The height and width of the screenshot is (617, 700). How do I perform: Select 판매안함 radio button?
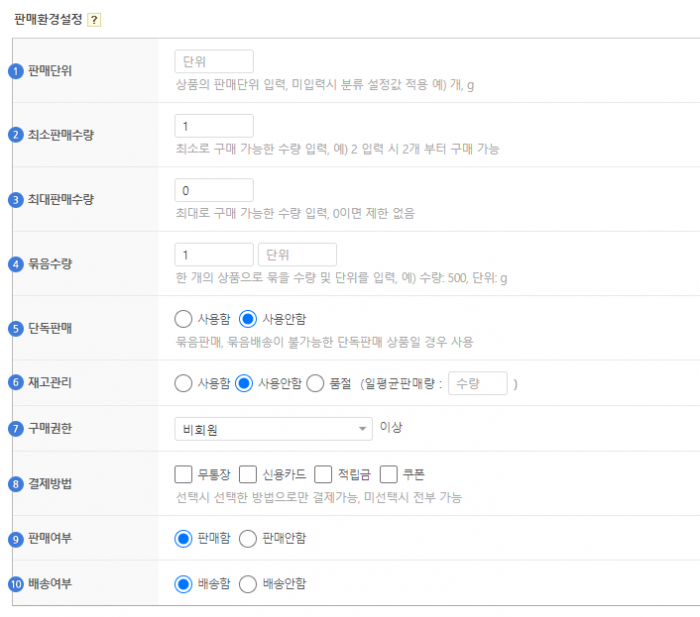click(249, 538)
